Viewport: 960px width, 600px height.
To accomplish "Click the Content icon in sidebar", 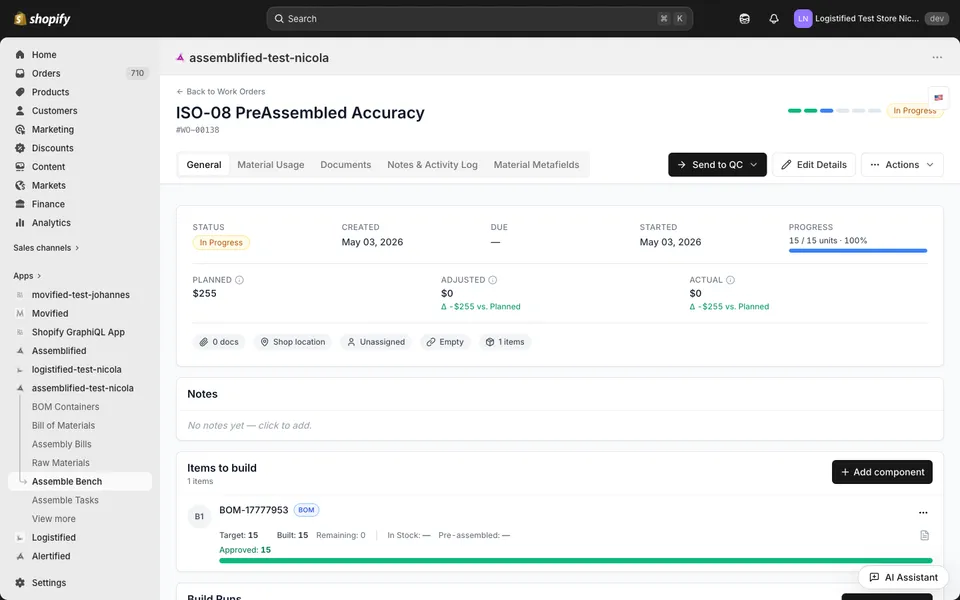I will 20,167.
